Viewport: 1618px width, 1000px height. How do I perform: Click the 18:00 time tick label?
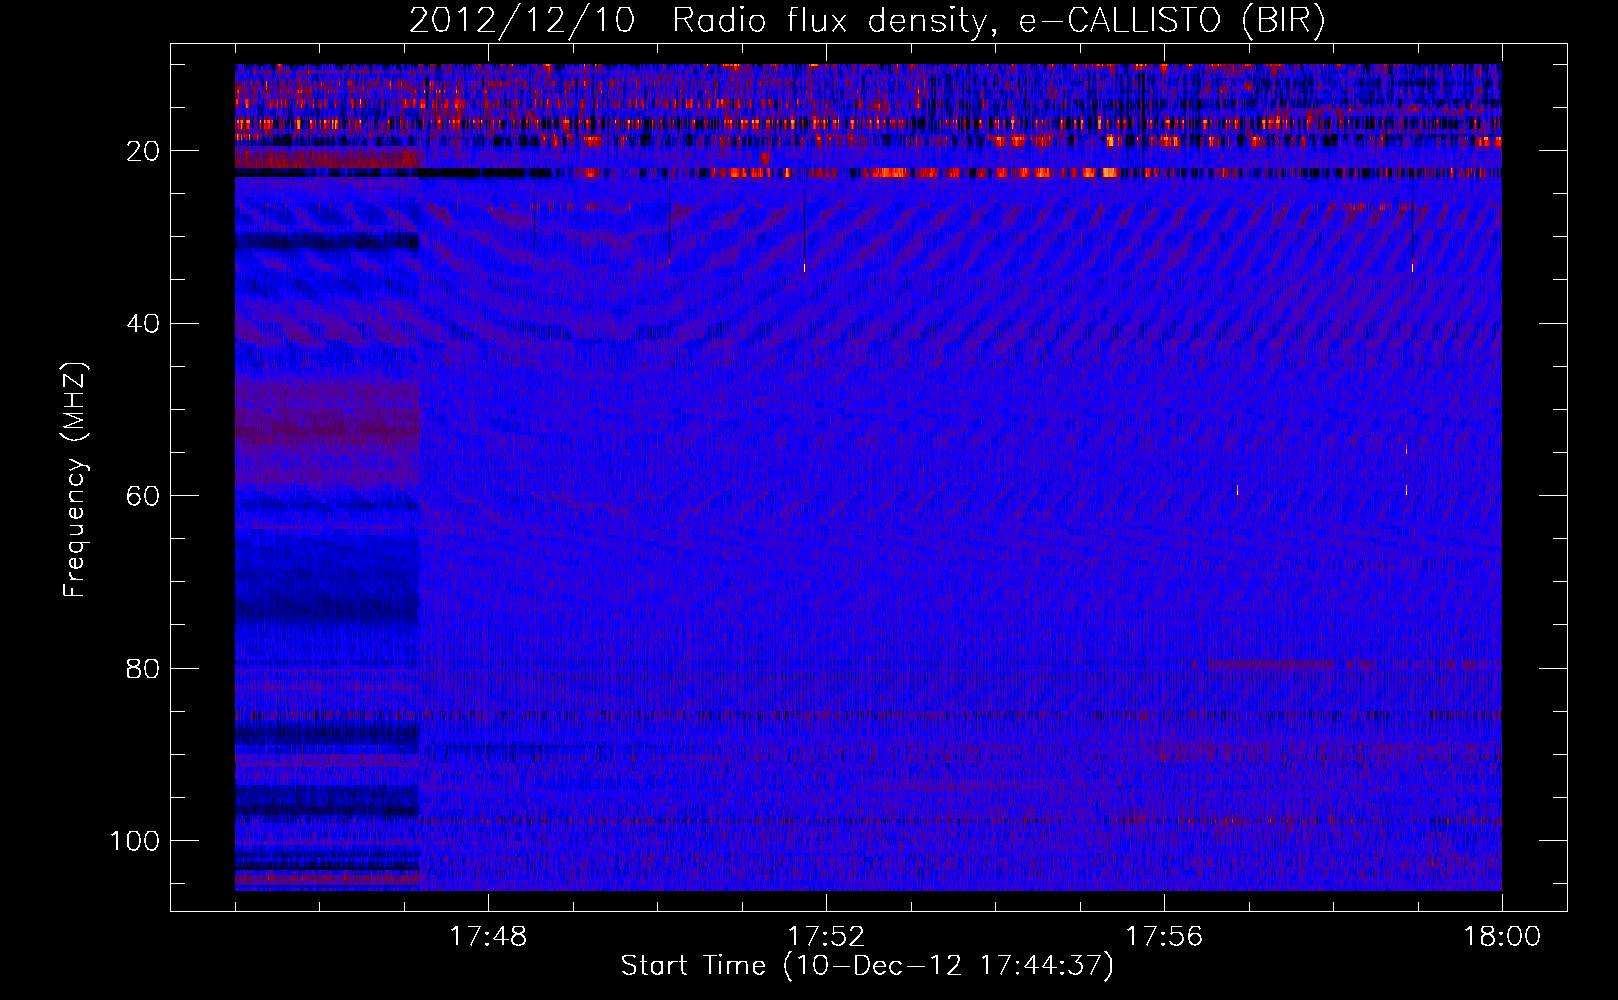point(1502,937)
